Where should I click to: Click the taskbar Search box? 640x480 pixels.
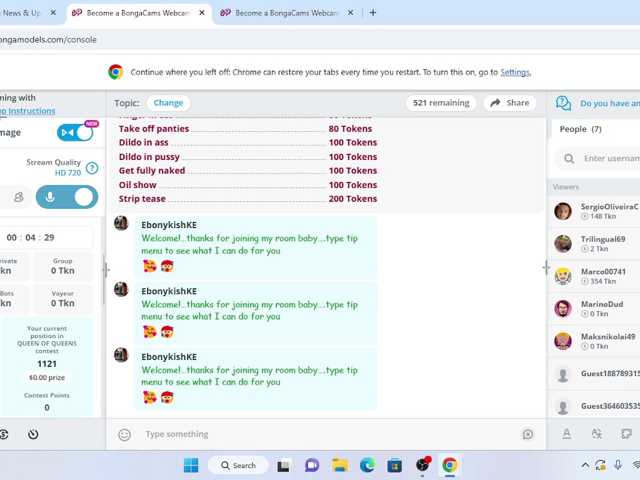coord(238,465)
